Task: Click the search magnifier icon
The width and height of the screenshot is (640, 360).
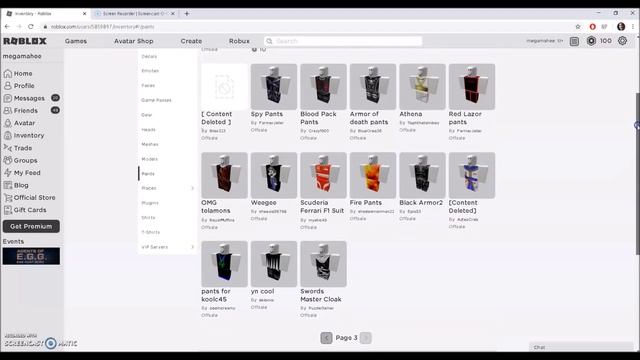Action: tap(269, 41)
